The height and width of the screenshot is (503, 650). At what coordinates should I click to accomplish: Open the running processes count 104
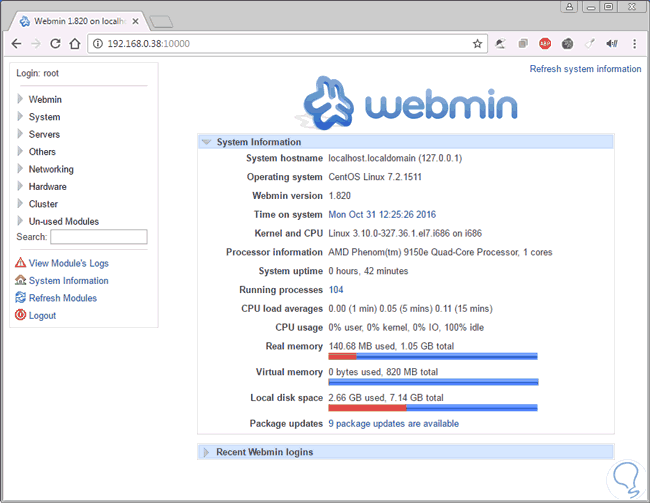(336, 290)
